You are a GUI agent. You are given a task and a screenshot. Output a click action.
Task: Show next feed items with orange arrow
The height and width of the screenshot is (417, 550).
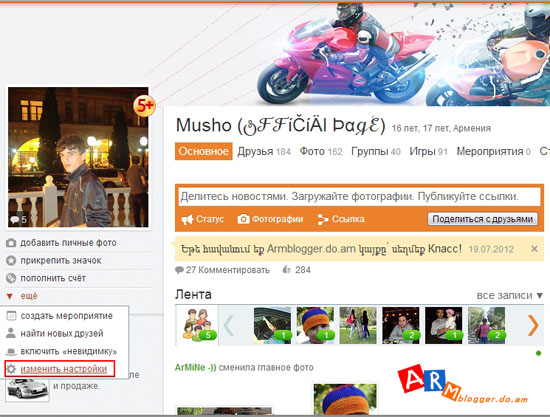tap(533, 325)
